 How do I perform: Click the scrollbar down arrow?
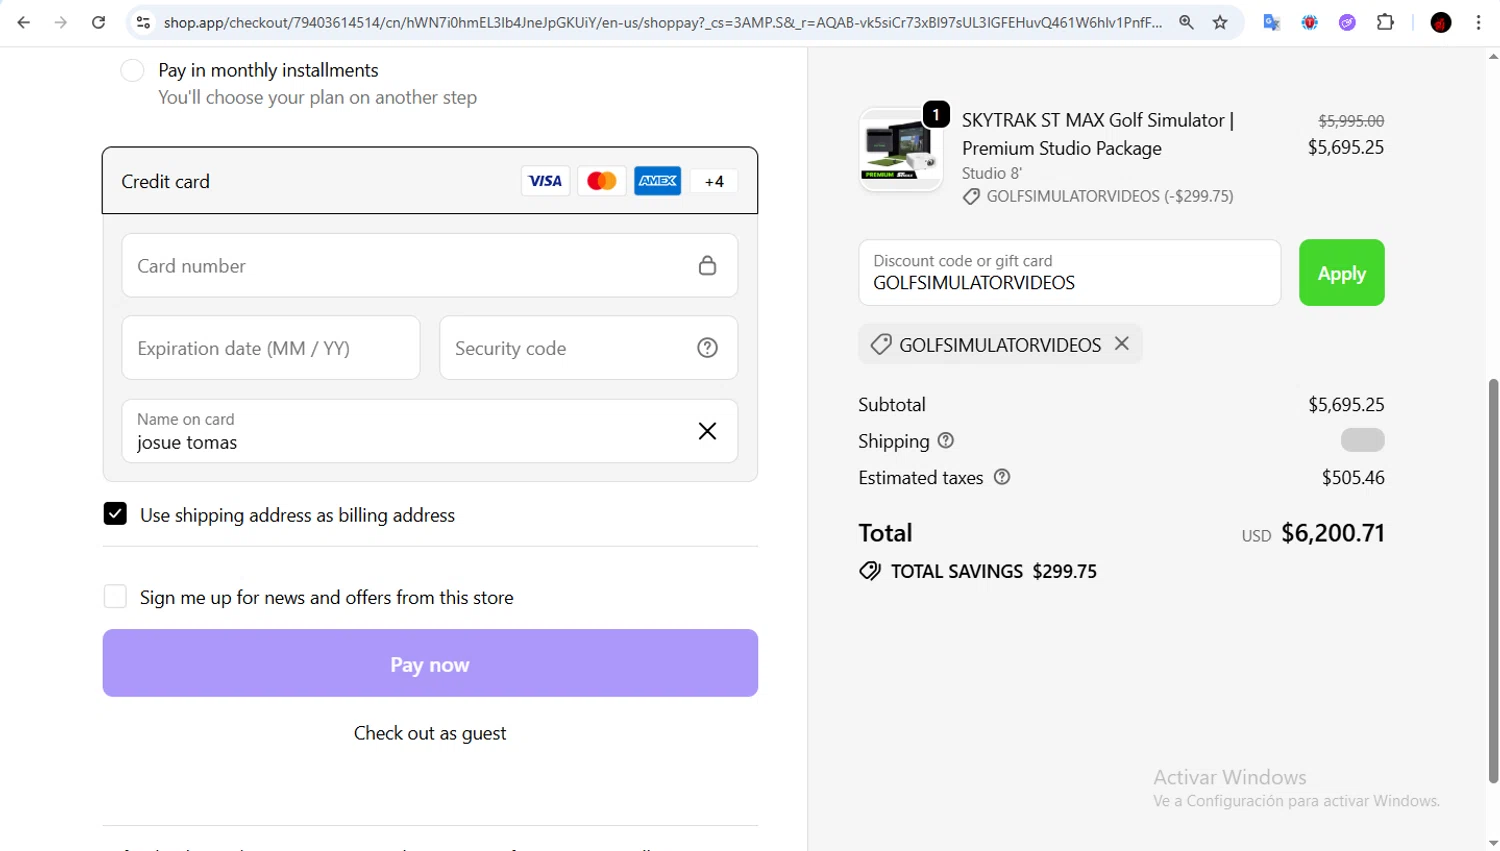(1493, 843)
